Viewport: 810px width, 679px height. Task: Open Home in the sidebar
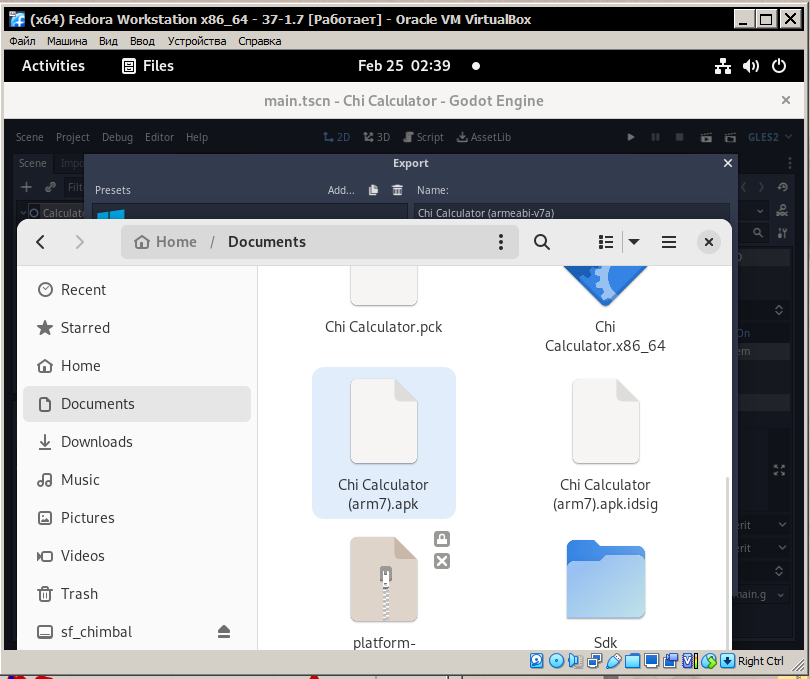[137, 366]
